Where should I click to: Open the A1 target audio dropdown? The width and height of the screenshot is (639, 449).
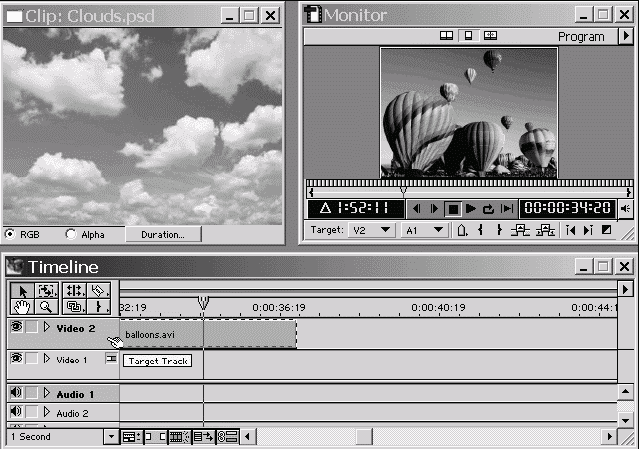click(x=424, y=230)
